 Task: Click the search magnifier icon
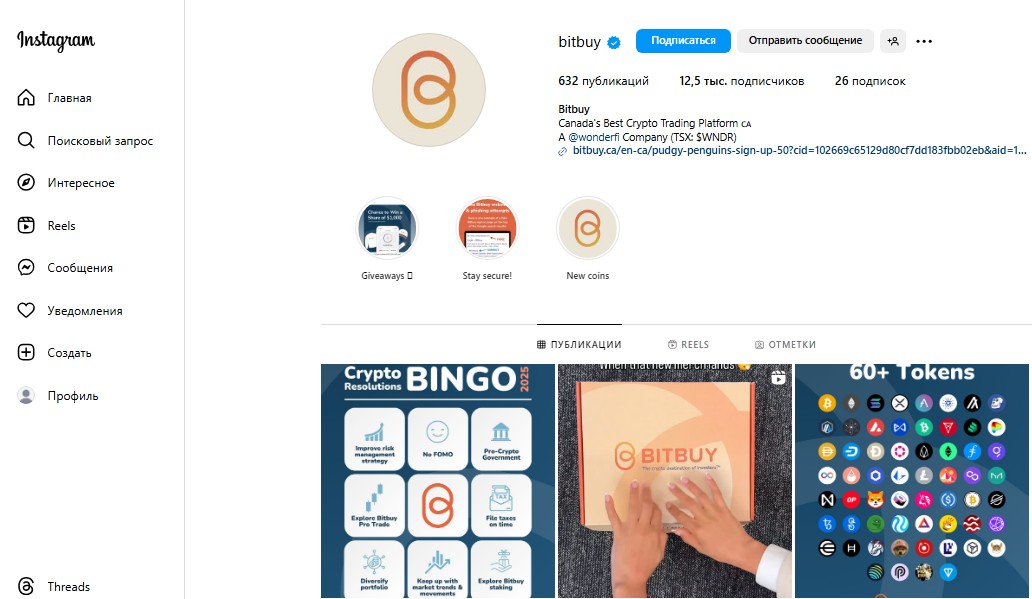(x=26, y=140)
